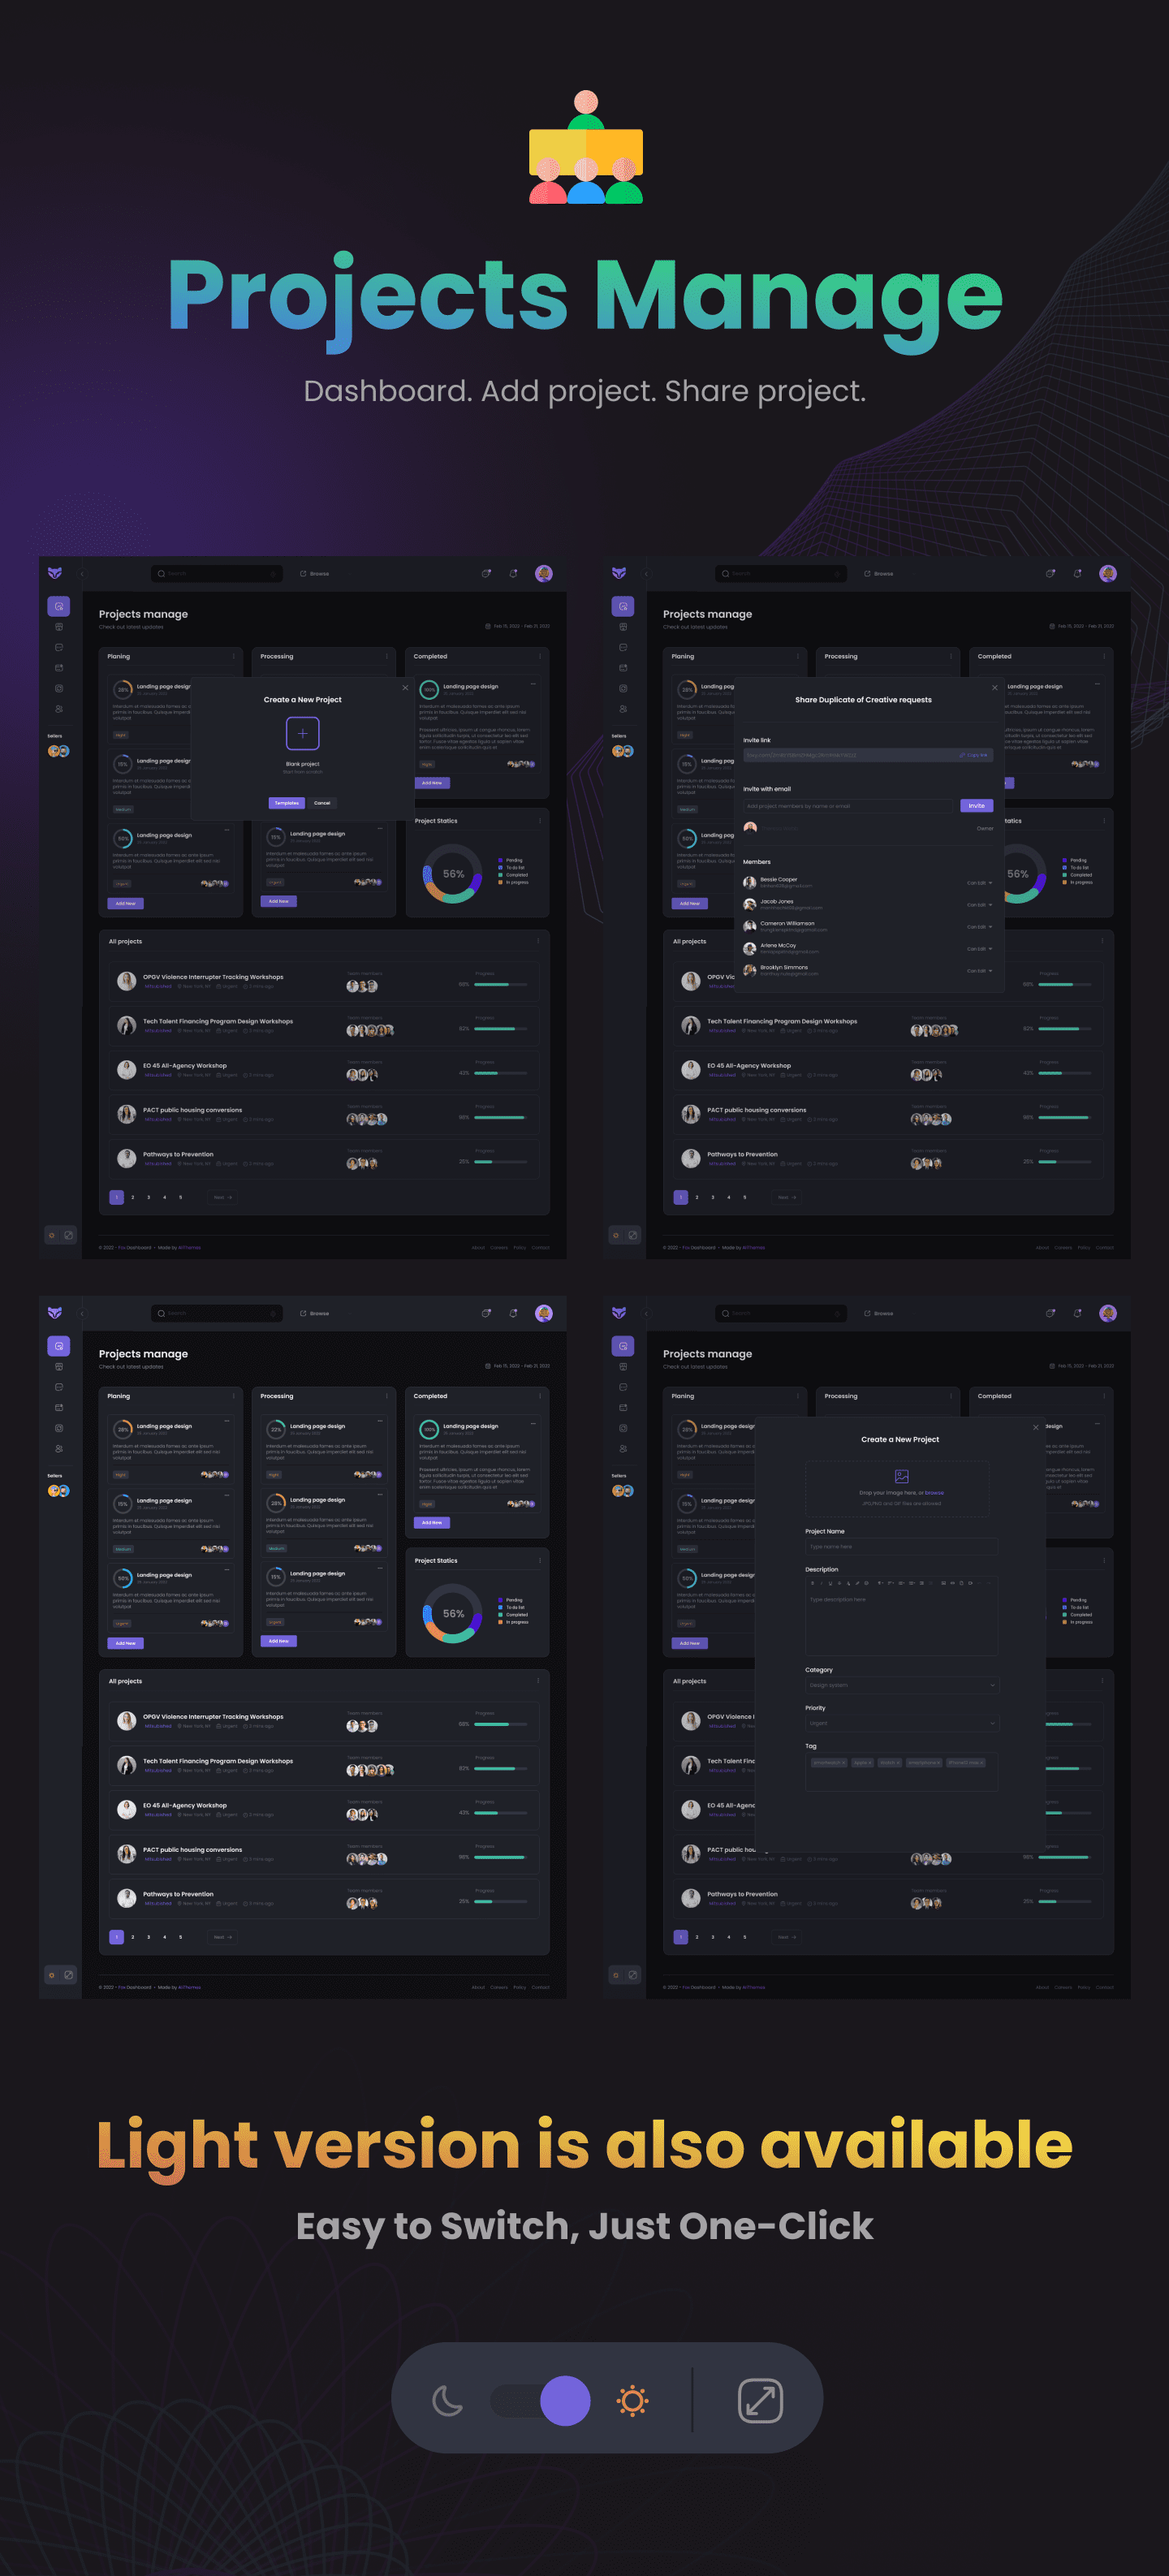Click the active projects sidebar icon in bottom-left screen
The width and height of the screenshot is (1169, 2576).
coord(59,1346)
